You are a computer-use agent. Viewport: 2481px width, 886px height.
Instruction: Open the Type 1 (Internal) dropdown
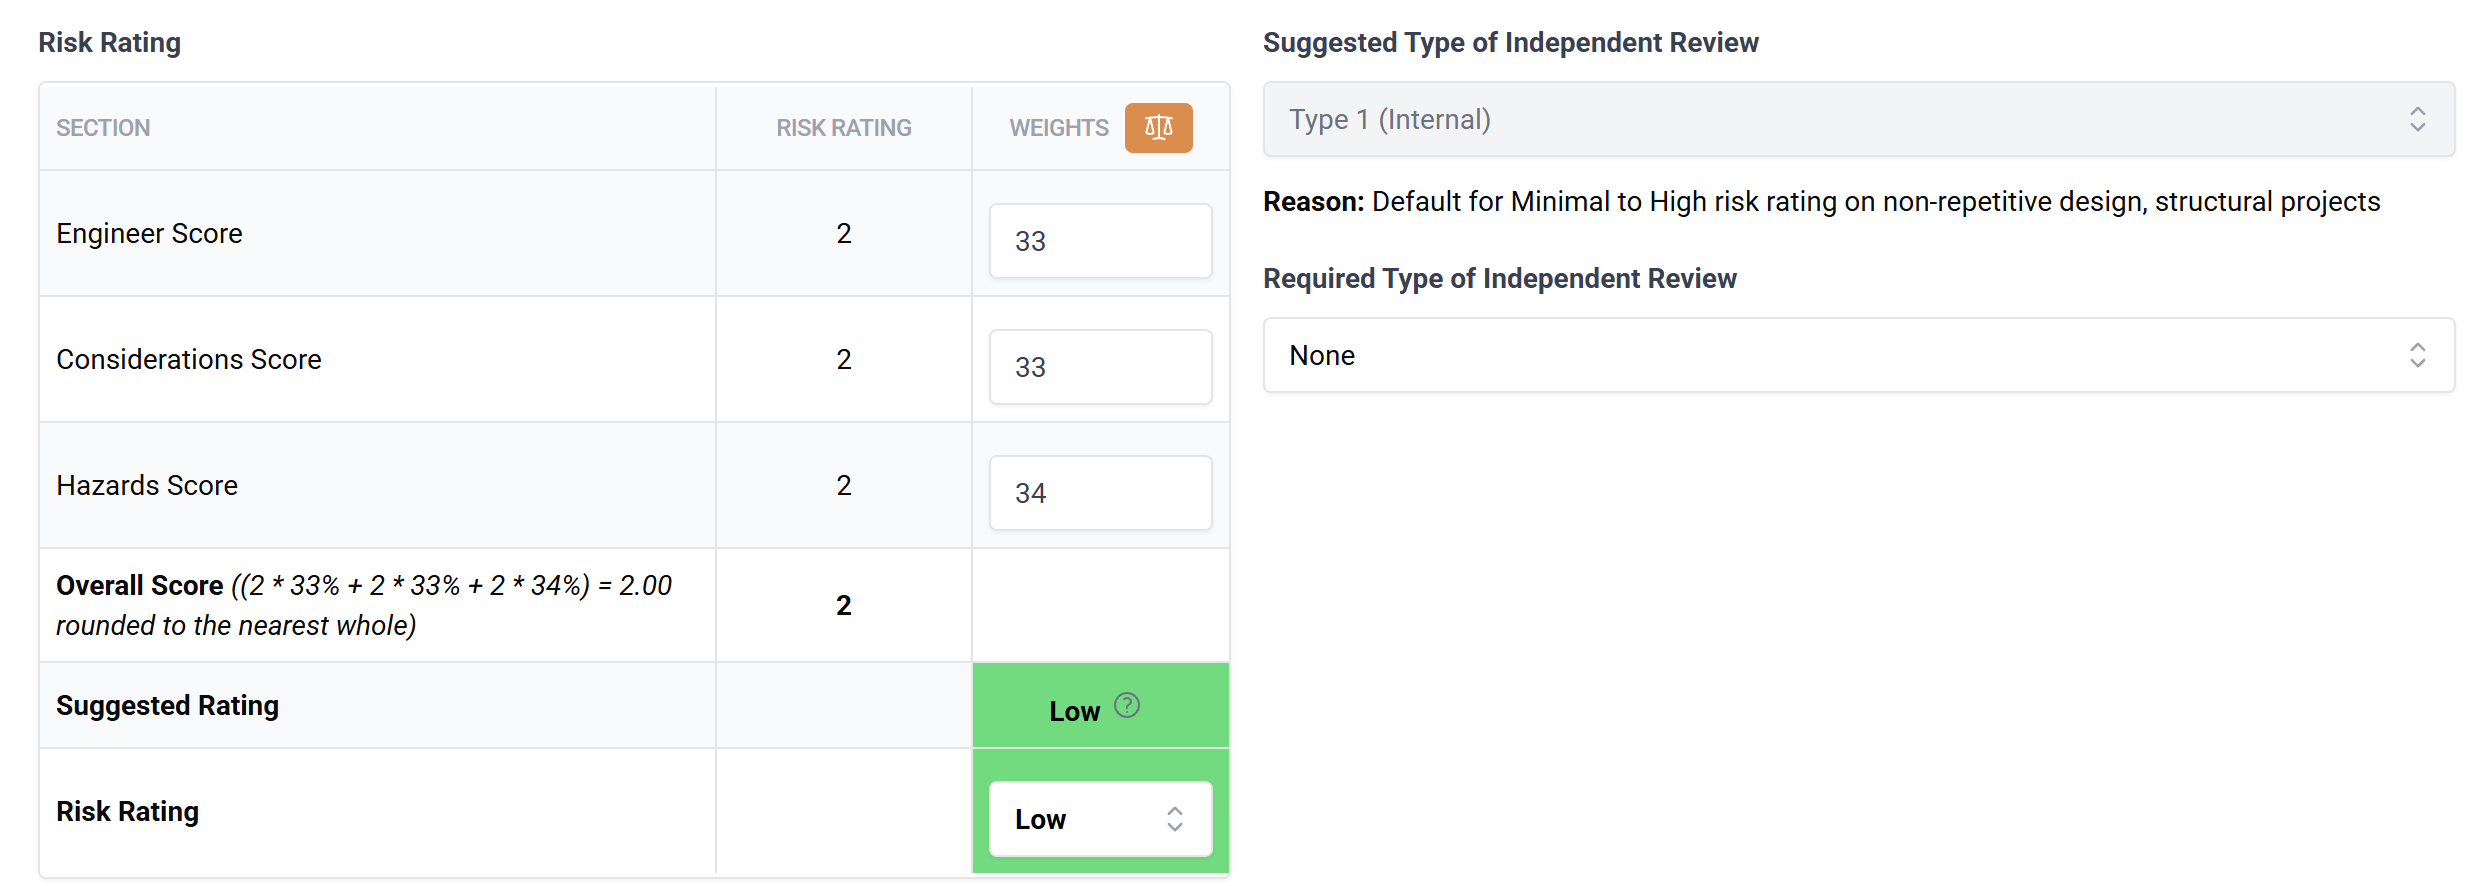(x=1858, y=120)
